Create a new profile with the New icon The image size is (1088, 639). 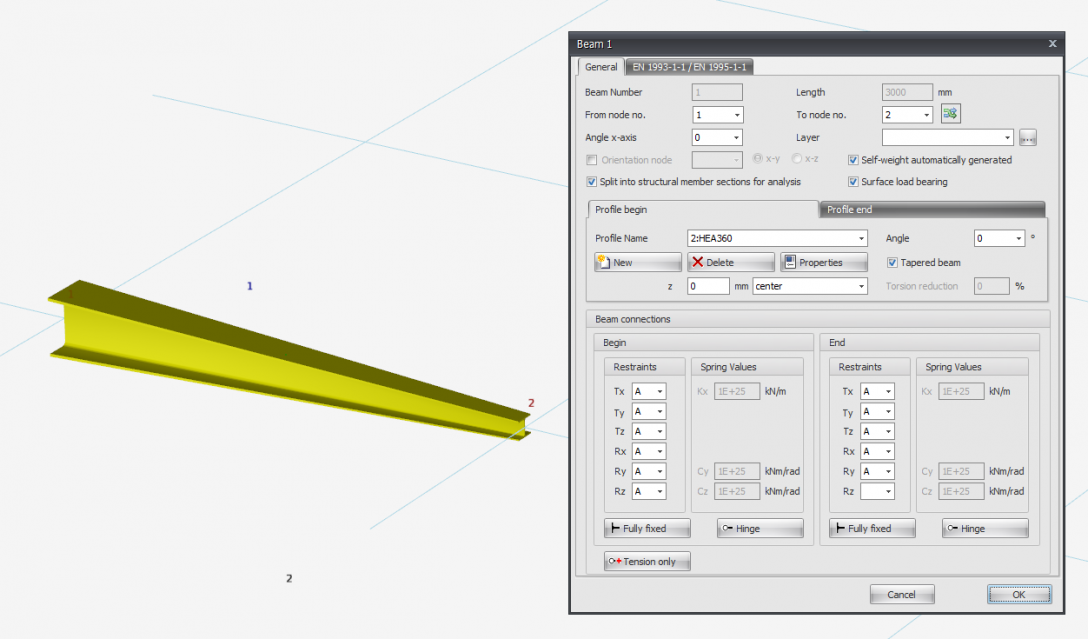click(x=637, y=261)
